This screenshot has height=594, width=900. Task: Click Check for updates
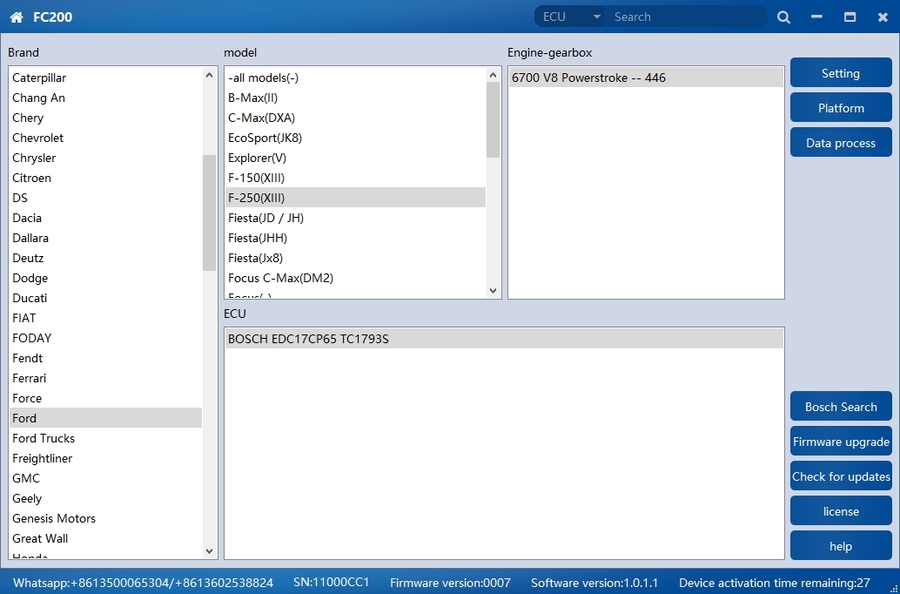[840, 477]
